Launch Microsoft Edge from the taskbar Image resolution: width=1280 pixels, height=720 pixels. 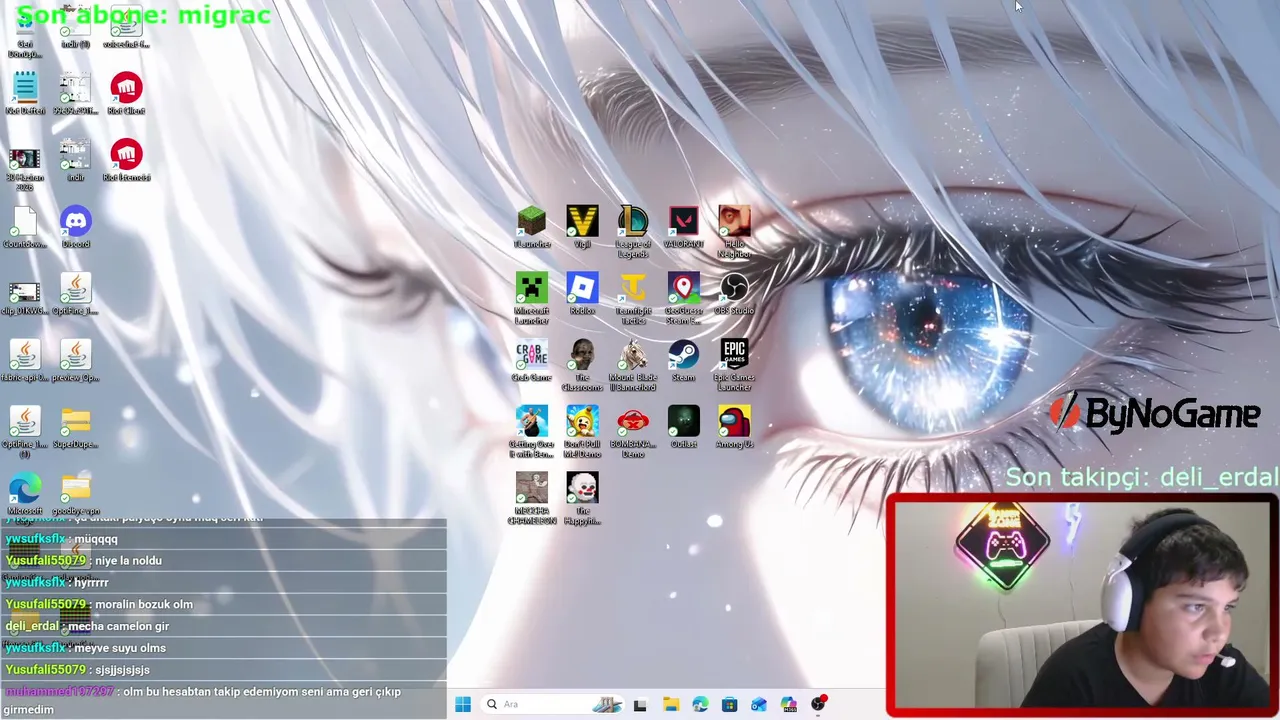tap(700, 704)
